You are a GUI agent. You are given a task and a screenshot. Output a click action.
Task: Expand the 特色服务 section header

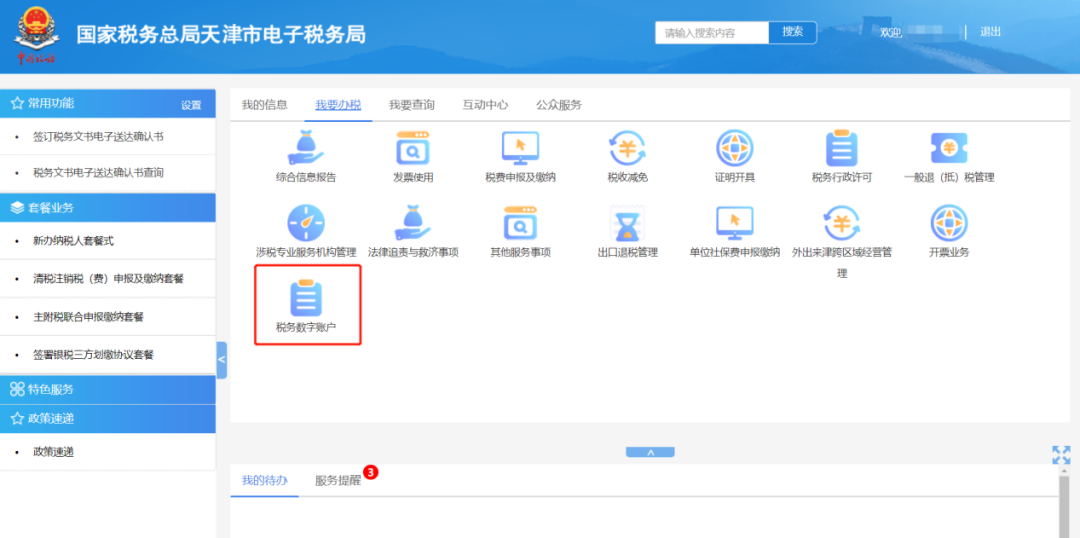(107, 389)
